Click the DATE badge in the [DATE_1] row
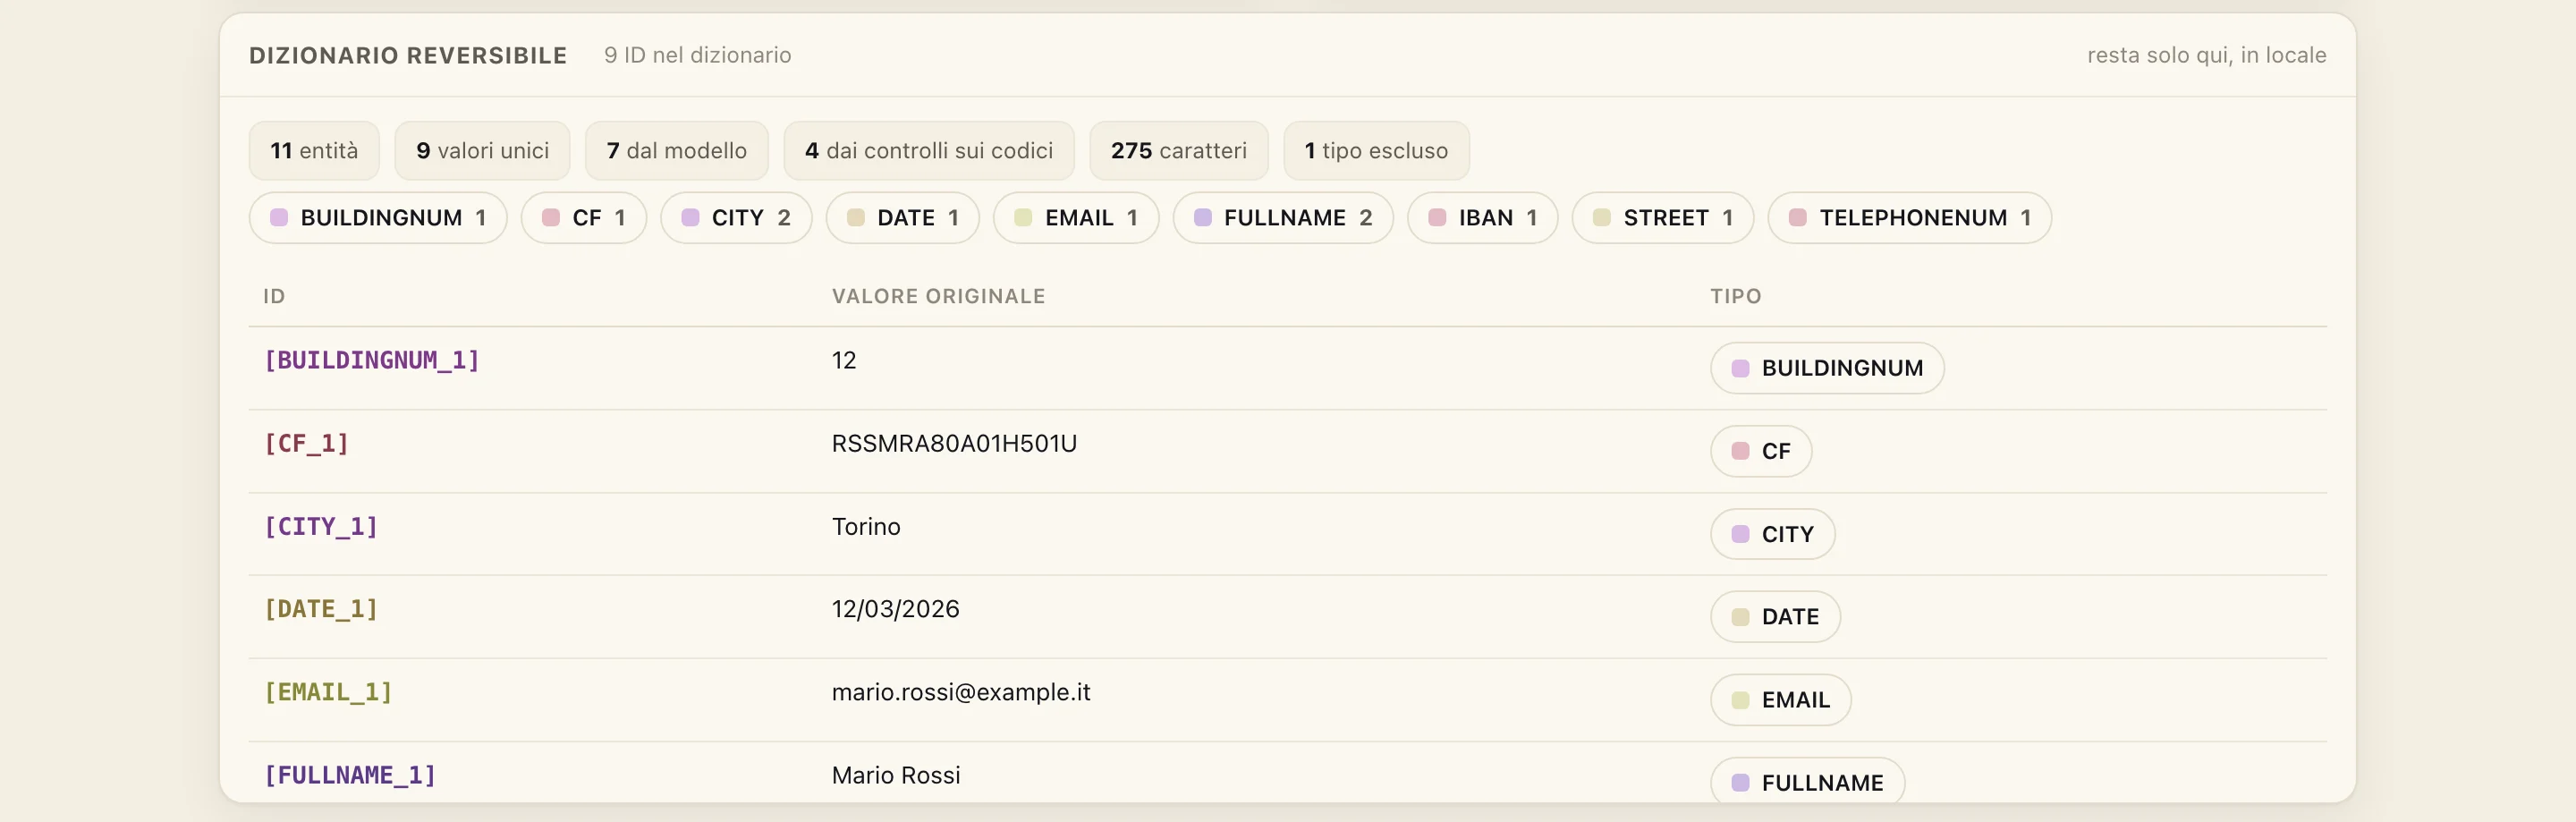Viewport: 2576px width, 822px height. 1775,617
